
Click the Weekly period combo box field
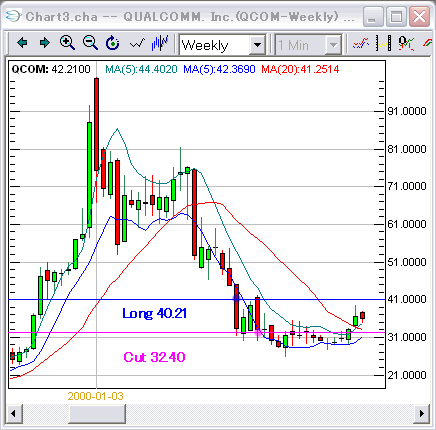[x=222, y=44]
